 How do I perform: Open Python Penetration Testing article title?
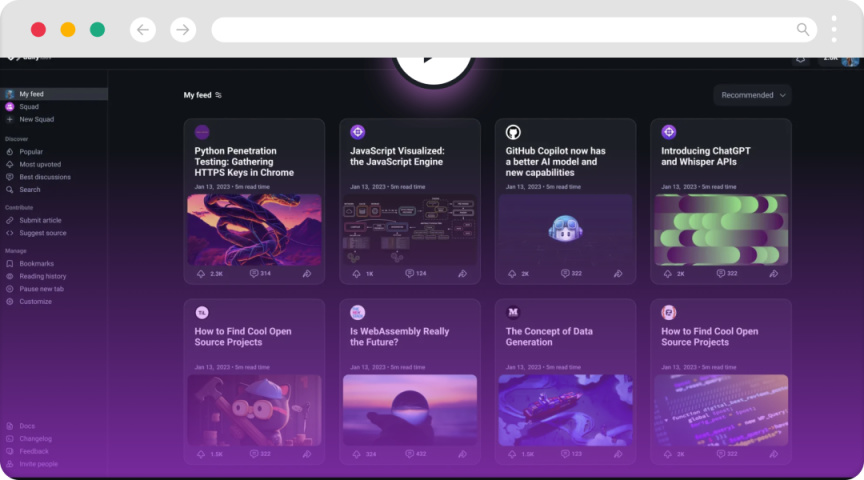point(244,161)
